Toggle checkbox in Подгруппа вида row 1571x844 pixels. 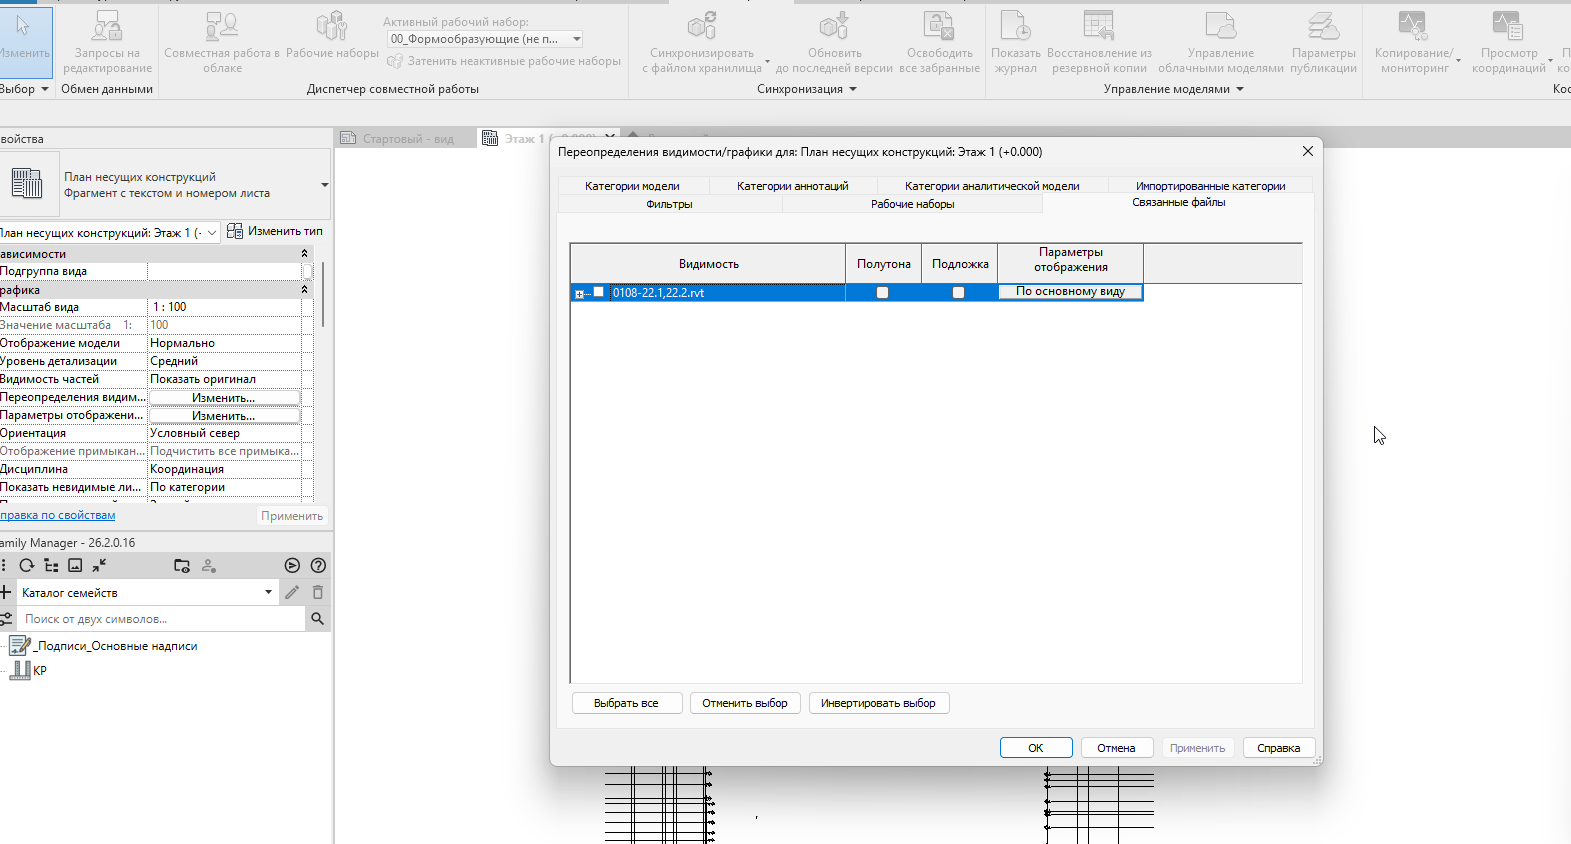[x=307, y=271]
